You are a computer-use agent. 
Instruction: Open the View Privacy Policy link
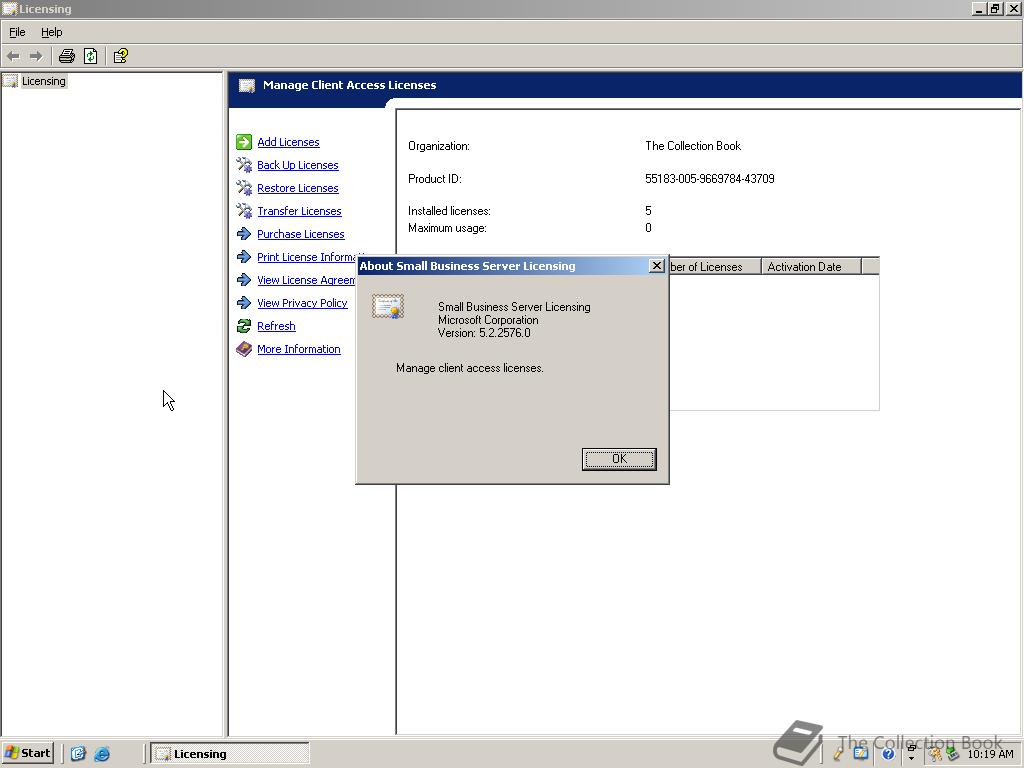[x=302, y=303]
